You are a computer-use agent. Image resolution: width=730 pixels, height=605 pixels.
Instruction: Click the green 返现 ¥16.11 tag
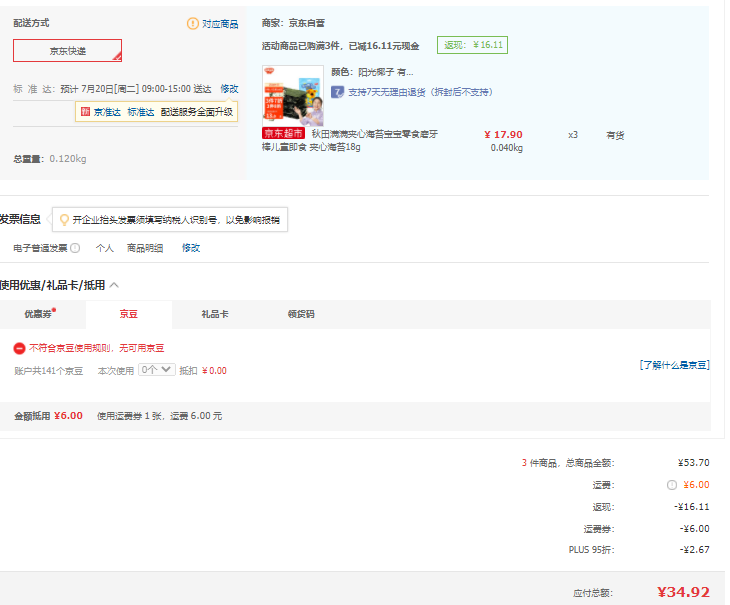coord(472,45)
